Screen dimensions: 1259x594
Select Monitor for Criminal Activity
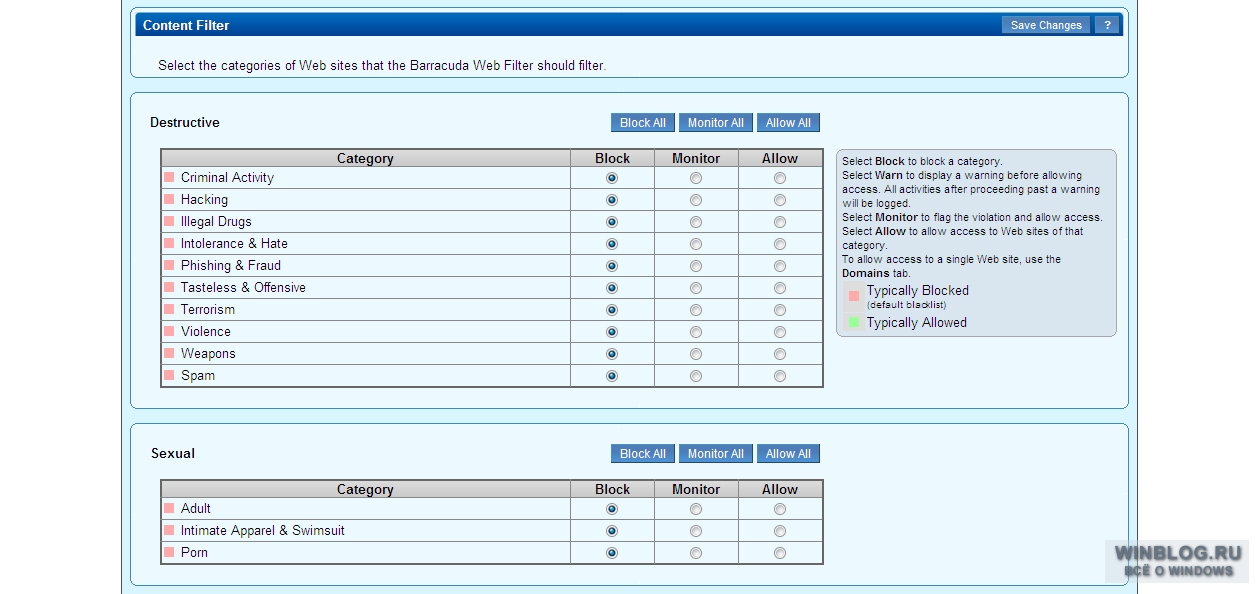(696, 178)
